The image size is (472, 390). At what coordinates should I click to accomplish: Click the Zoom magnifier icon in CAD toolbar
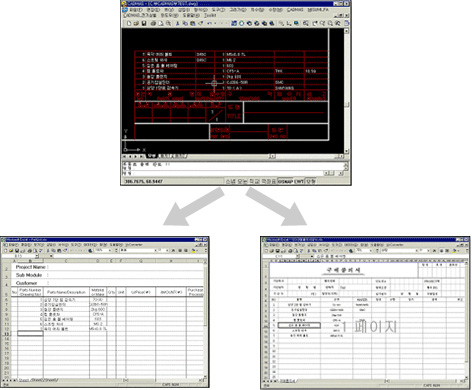(330, 23)
